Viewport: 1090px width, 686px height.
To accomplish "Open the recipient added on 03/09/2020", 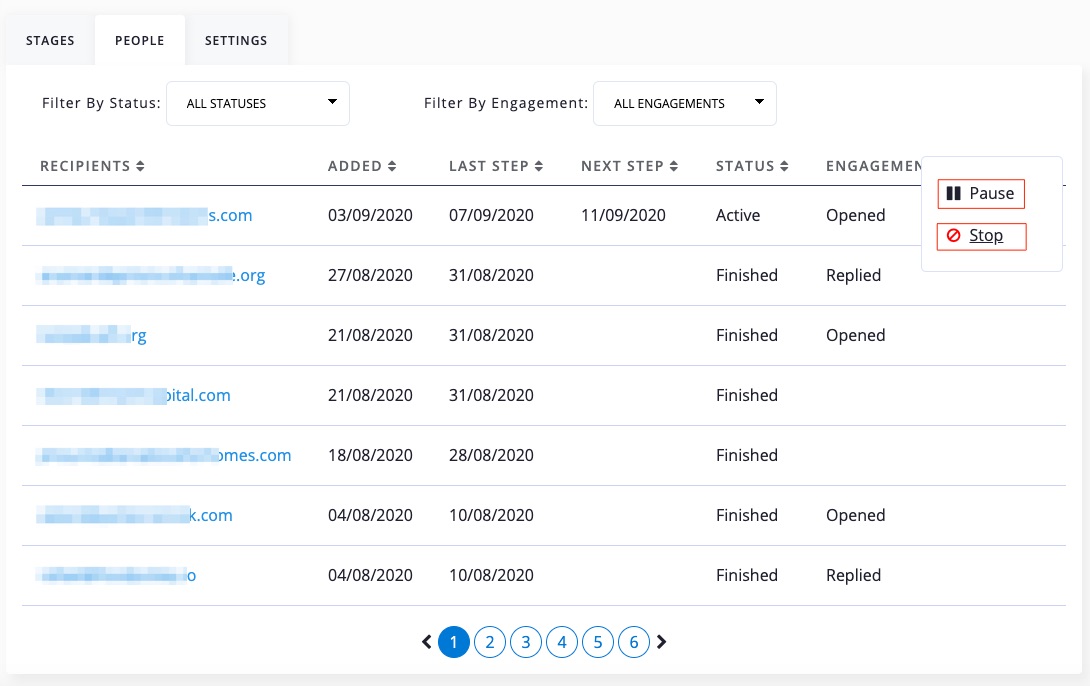I will tap(144, 215).
